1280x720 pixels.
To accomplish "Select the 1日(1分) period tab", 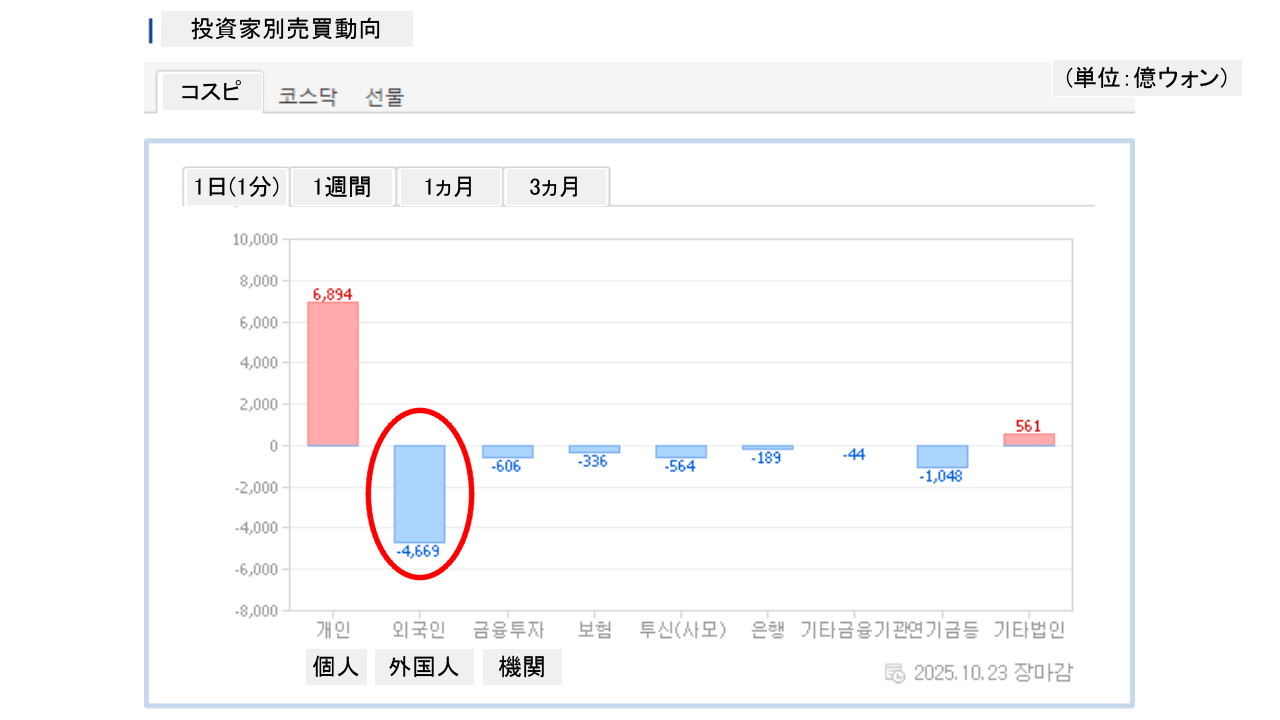I will [236, 187].
